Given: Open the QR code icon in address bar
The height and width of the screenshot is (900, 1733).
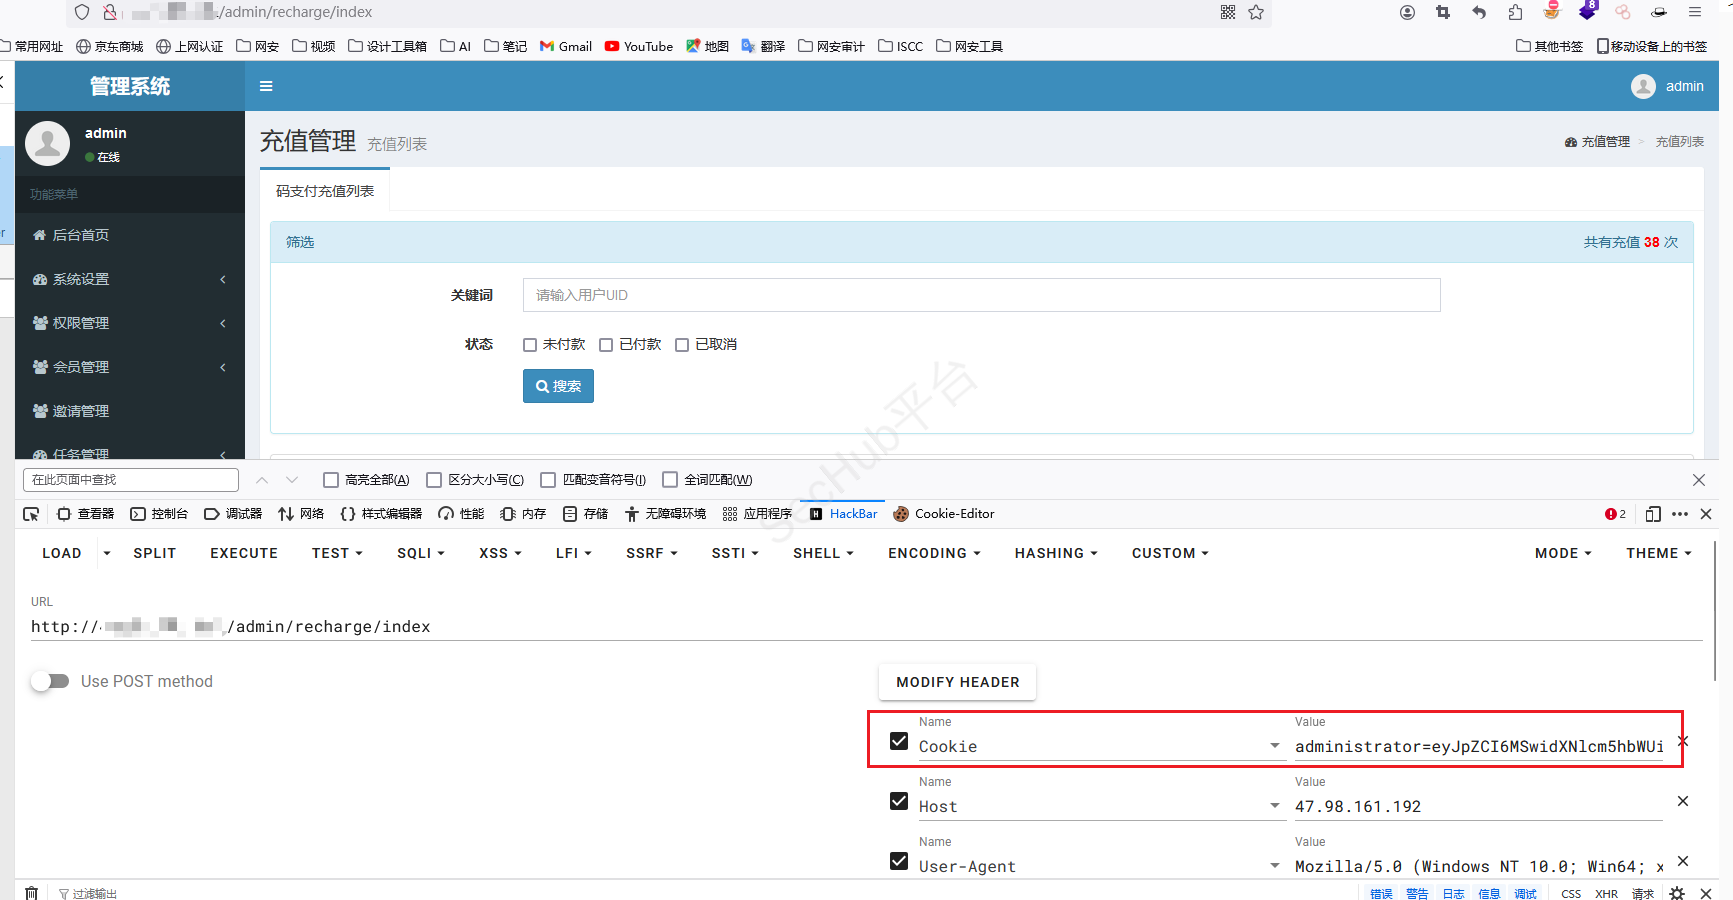Looking at the screenshot, I should (1228, 12).
